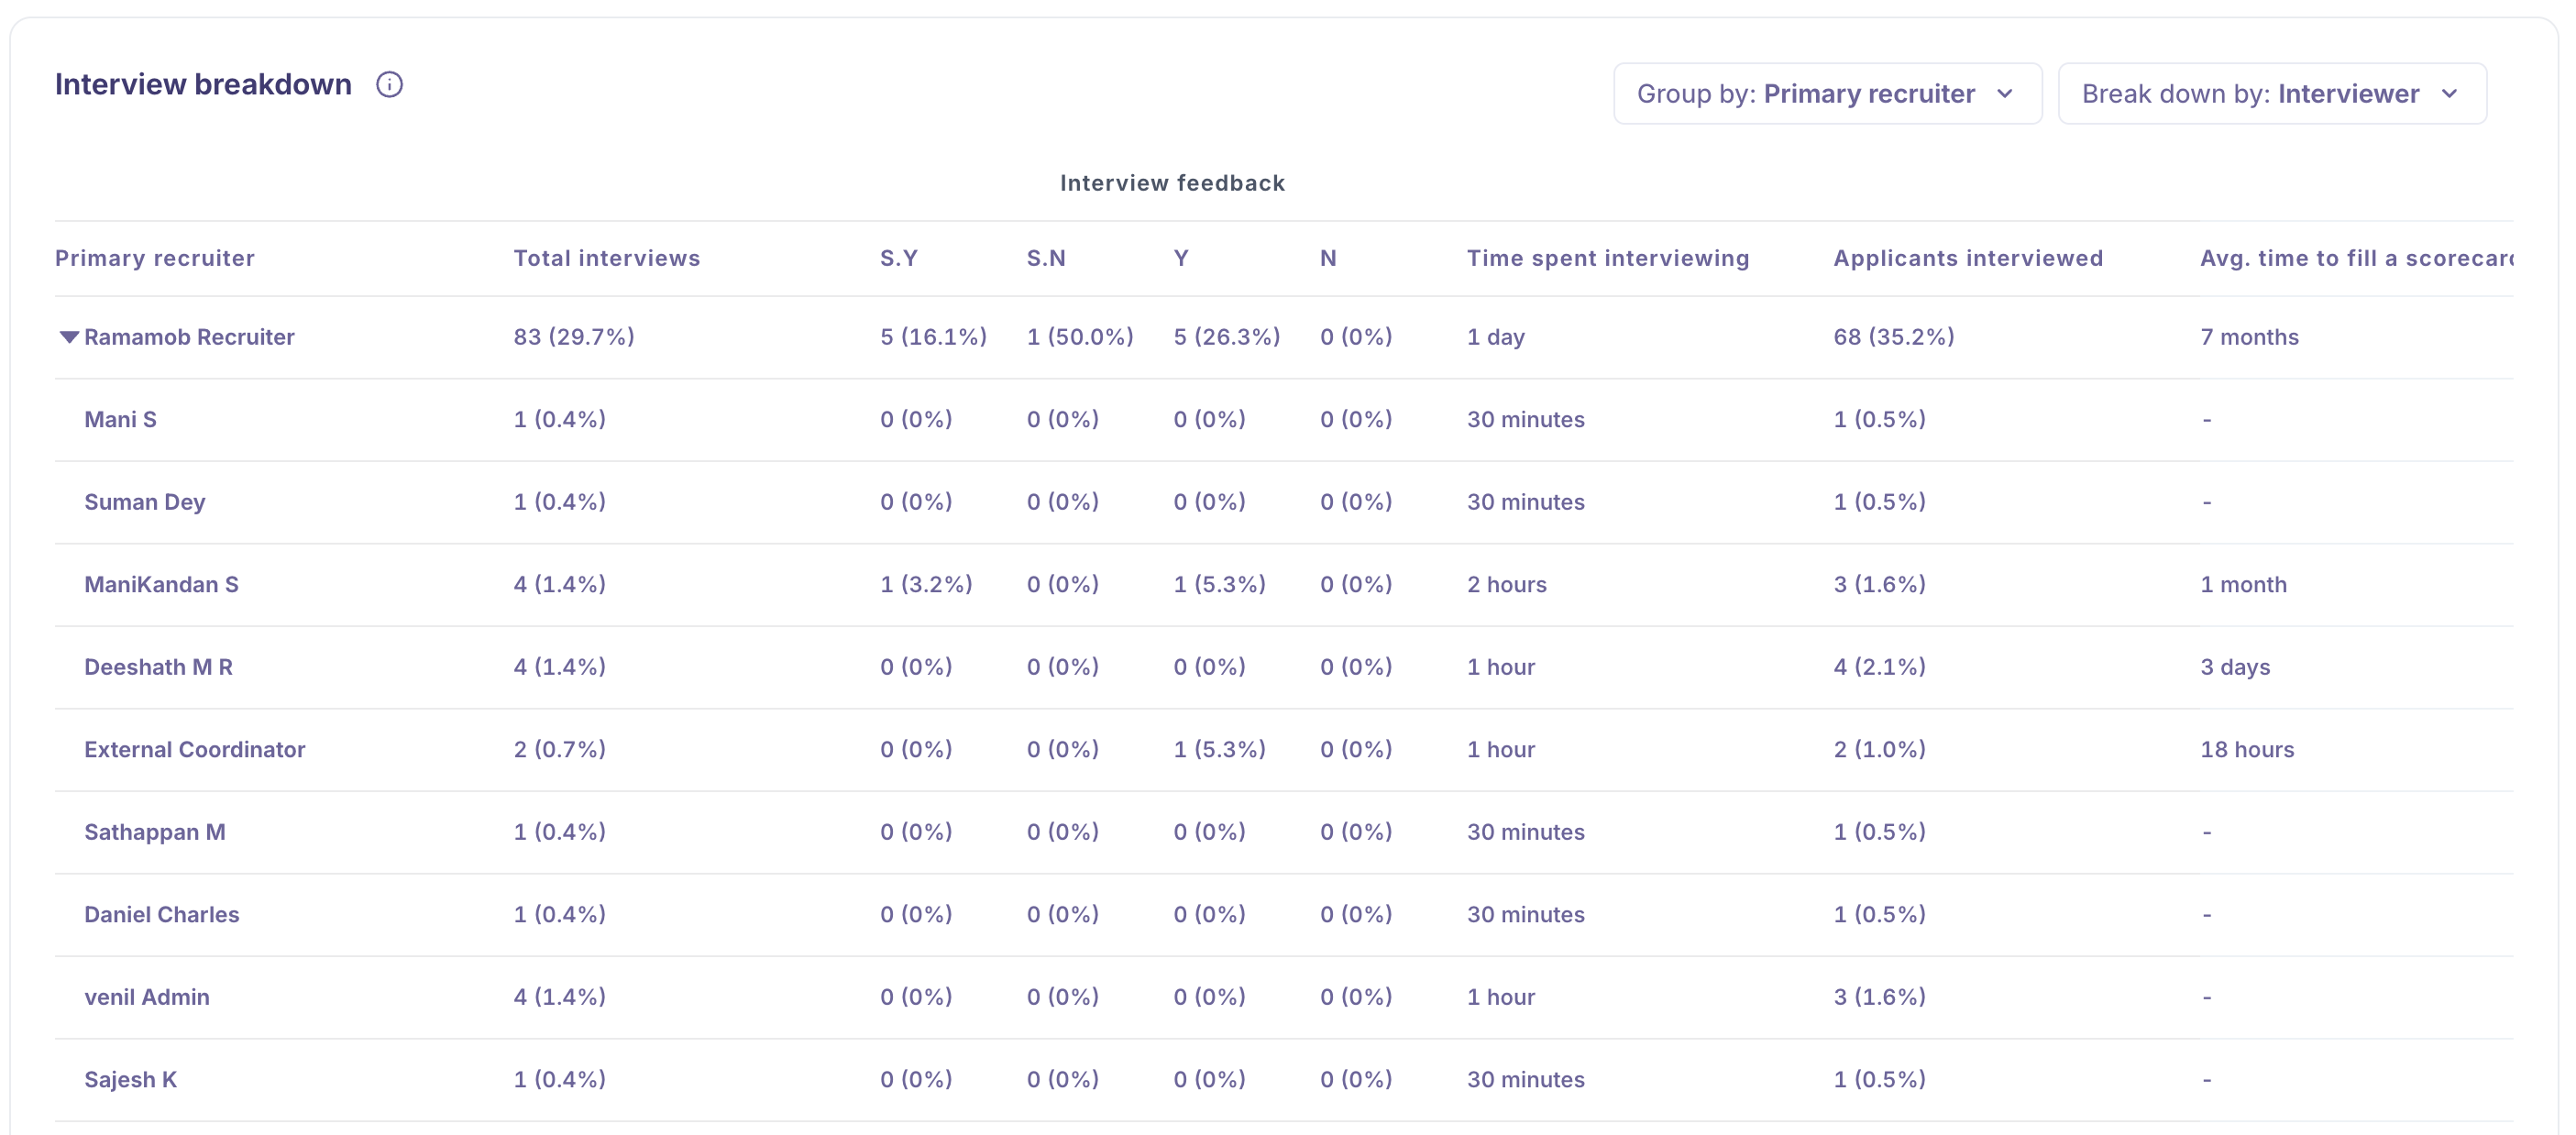
Task: Click the chevron on the Group by control
Action: tap(2007, 95)
